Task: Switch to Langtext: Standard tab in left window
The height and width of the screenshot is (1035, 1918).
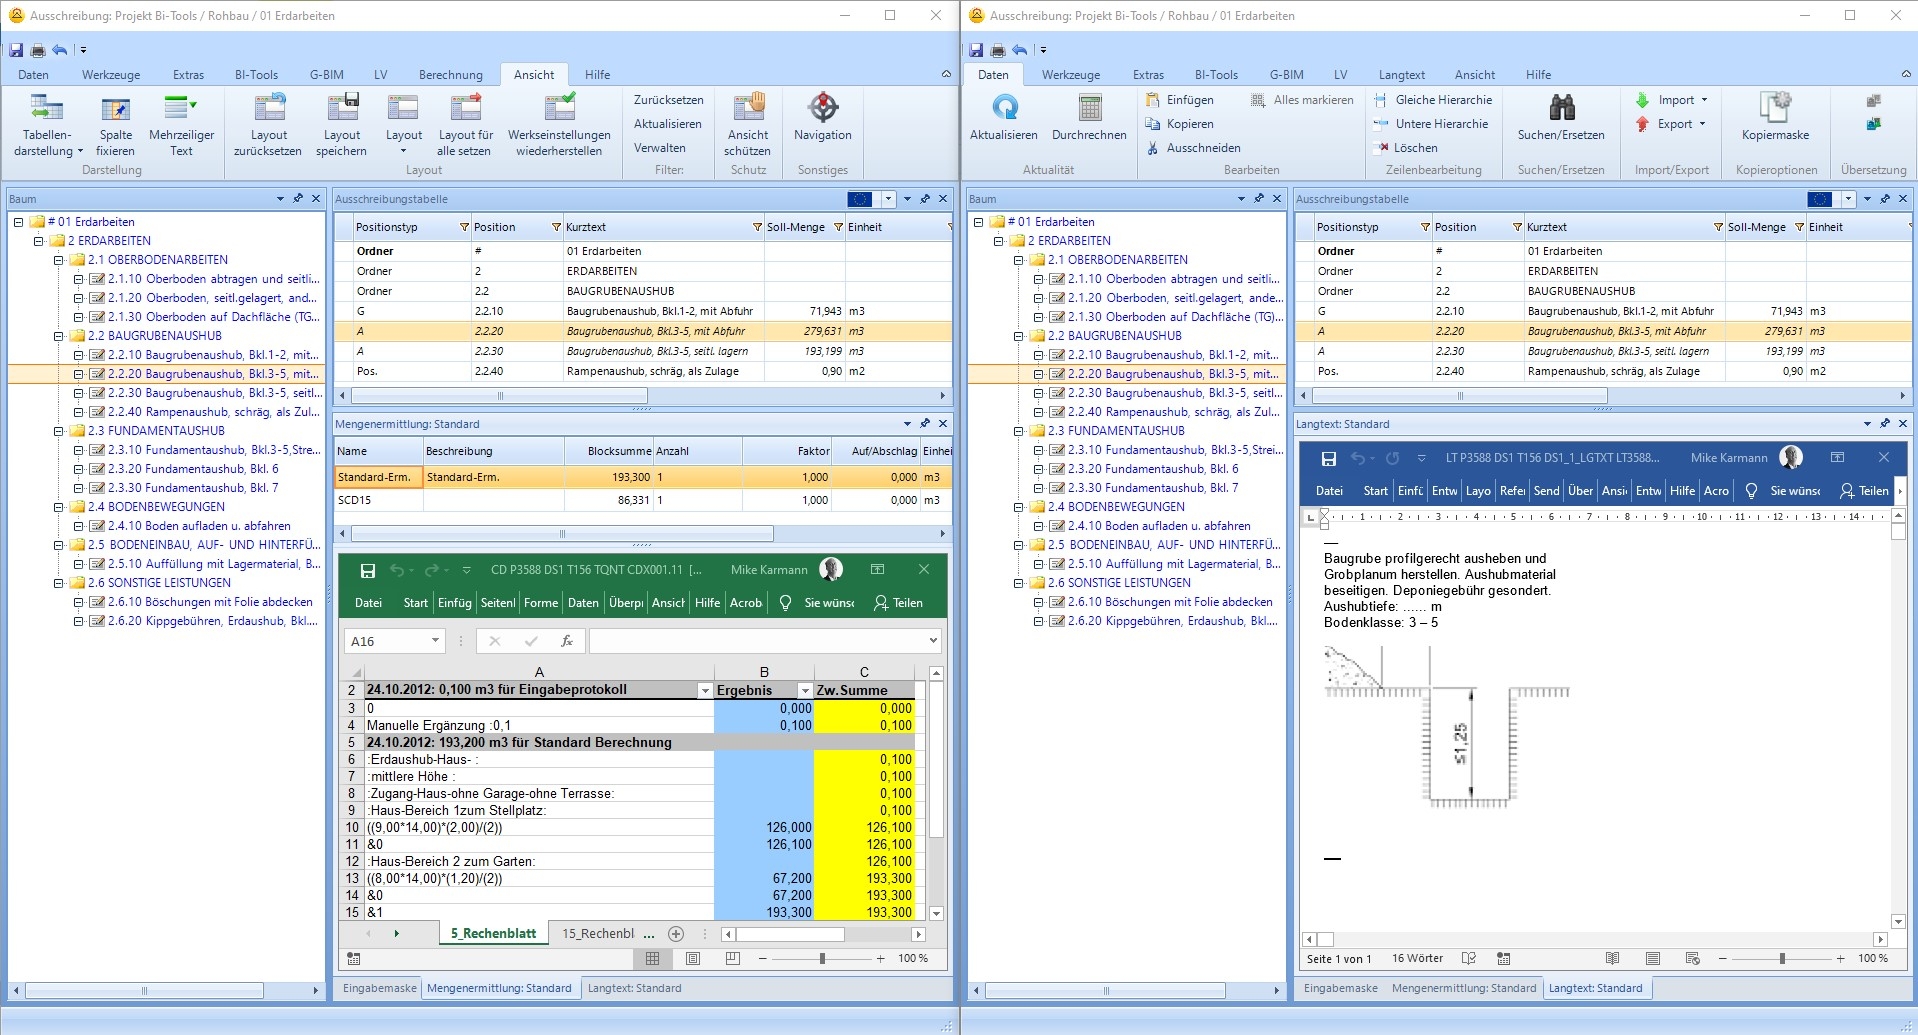Action: 634,988
